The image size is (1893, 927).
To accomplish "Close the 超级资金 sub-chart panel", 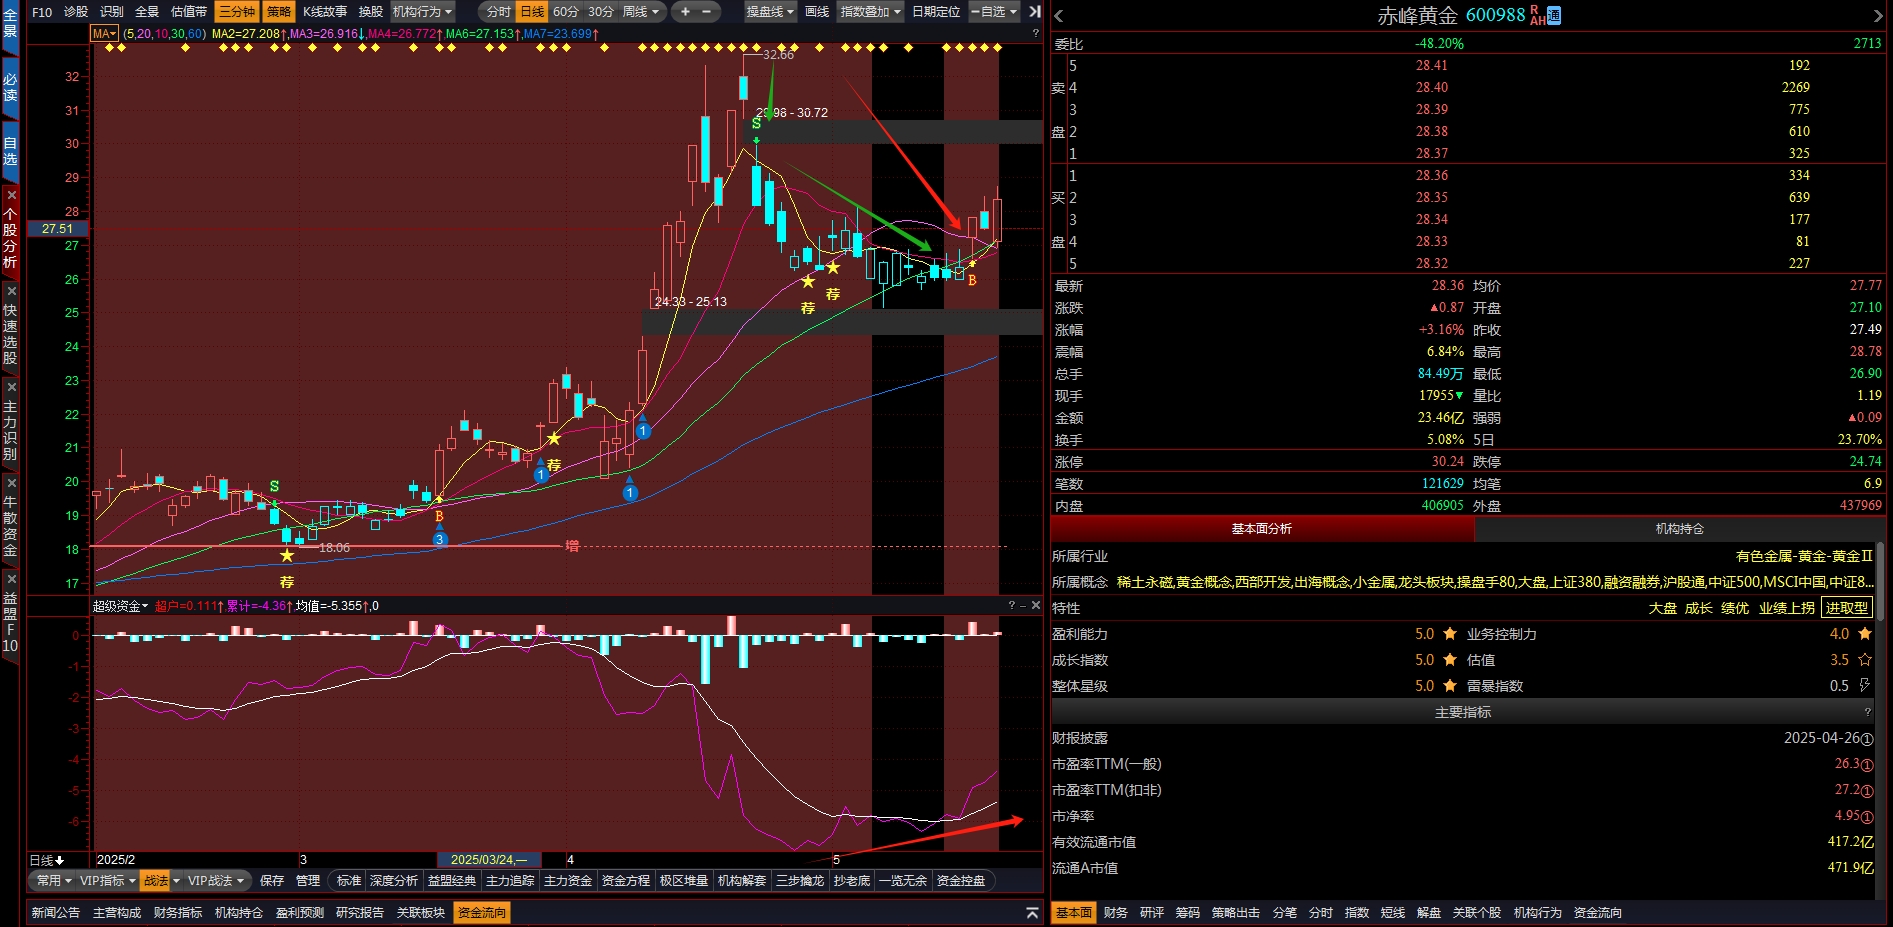I will click(1036, 605).
